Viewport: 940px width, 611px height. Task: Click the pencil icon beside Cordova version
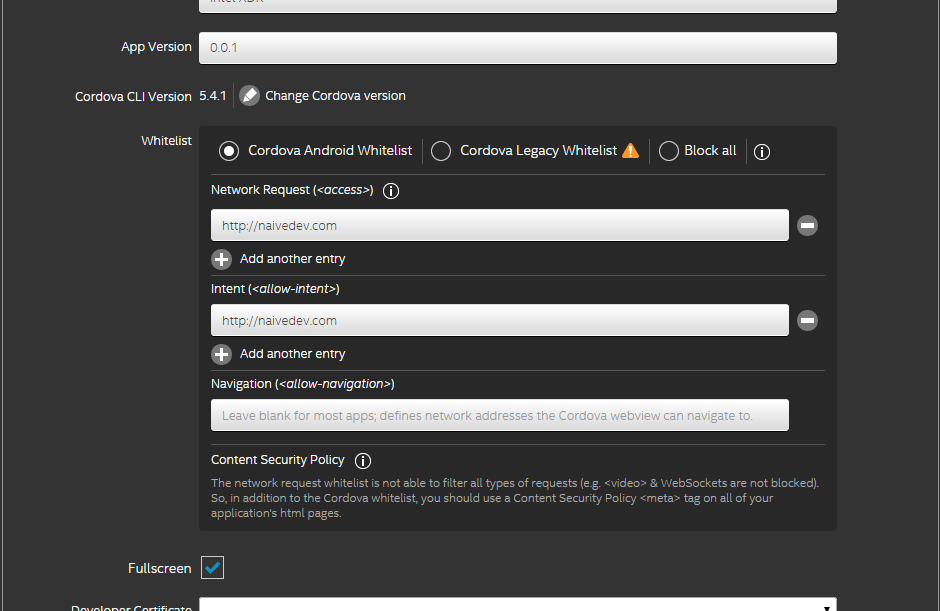coord(249,96)
